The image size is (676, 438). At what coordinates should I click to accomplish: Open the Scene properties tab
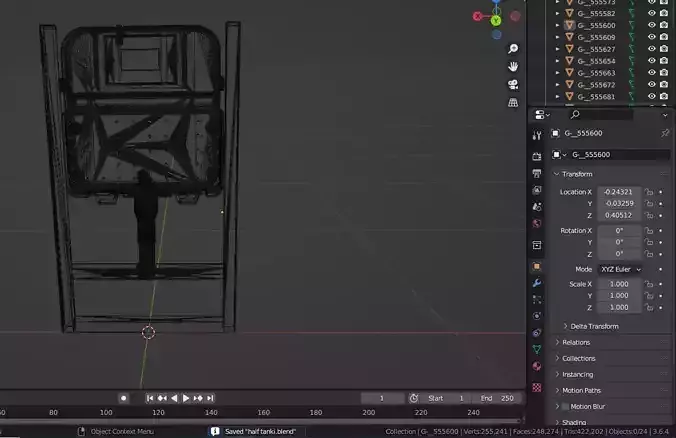(537, 207)
